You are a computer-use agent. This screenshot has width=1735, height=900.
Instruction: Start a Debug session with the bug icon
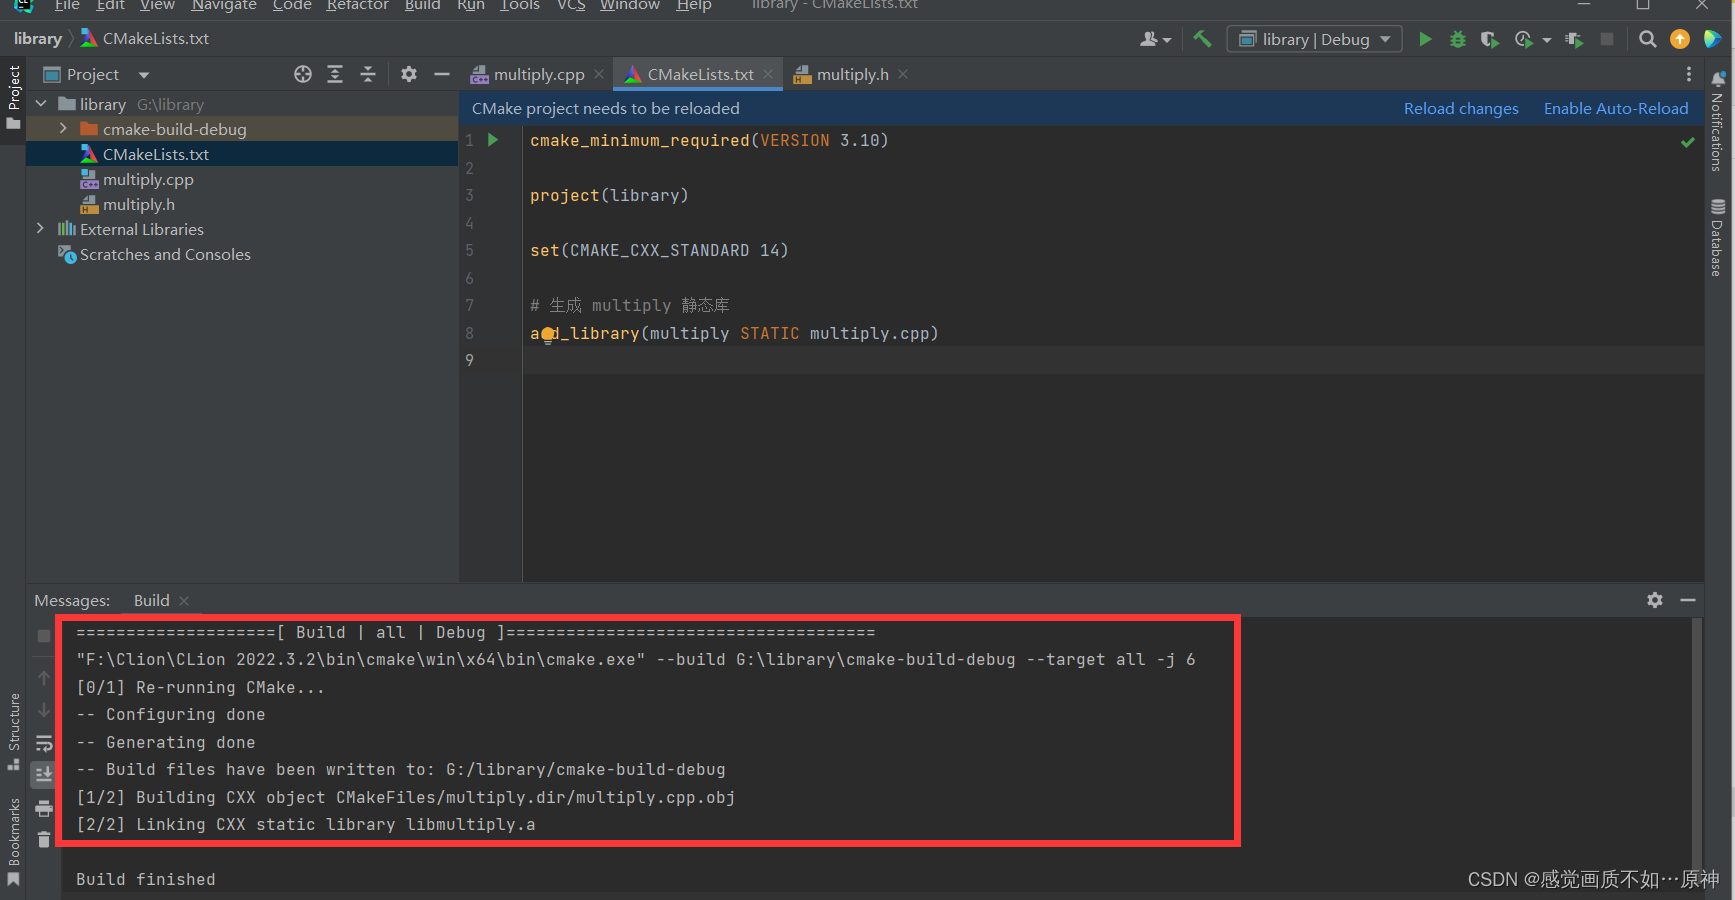point(1457,39)
